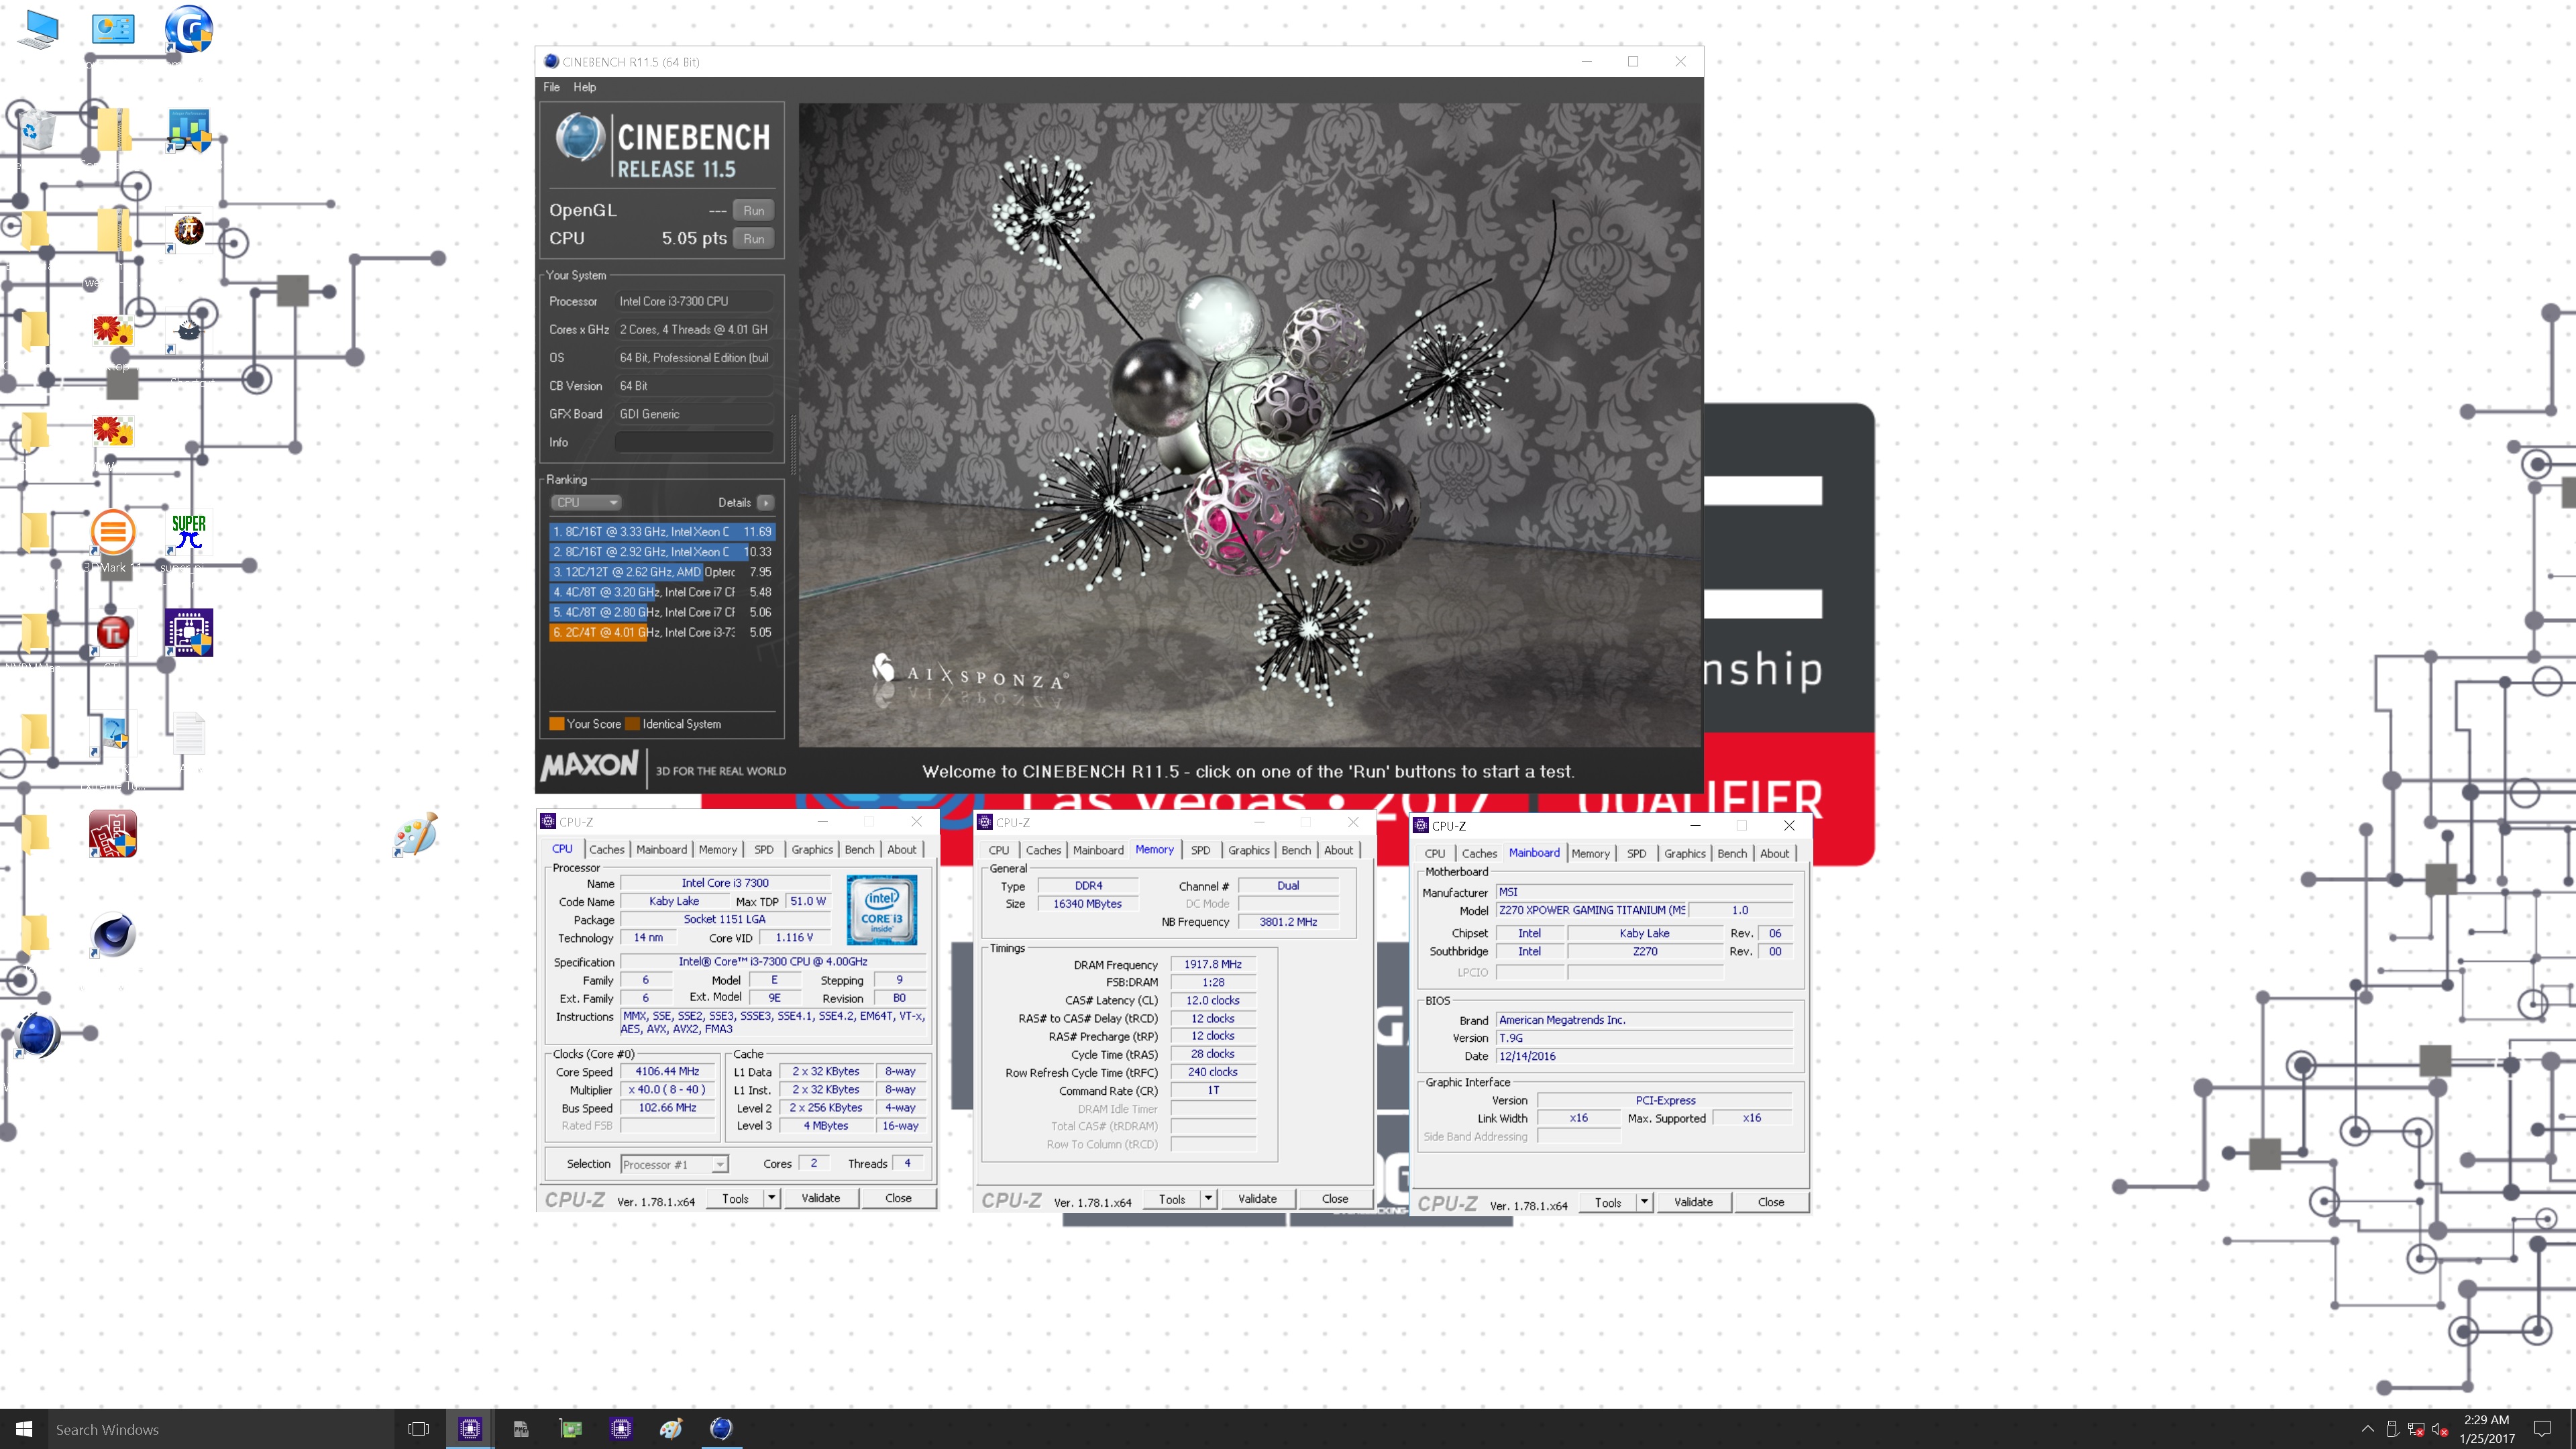Image resolution: width=2576 pixels, height=1449 pixels.
Task: Open CPU tab in CPU-Z Memory window
Action: 998,850
